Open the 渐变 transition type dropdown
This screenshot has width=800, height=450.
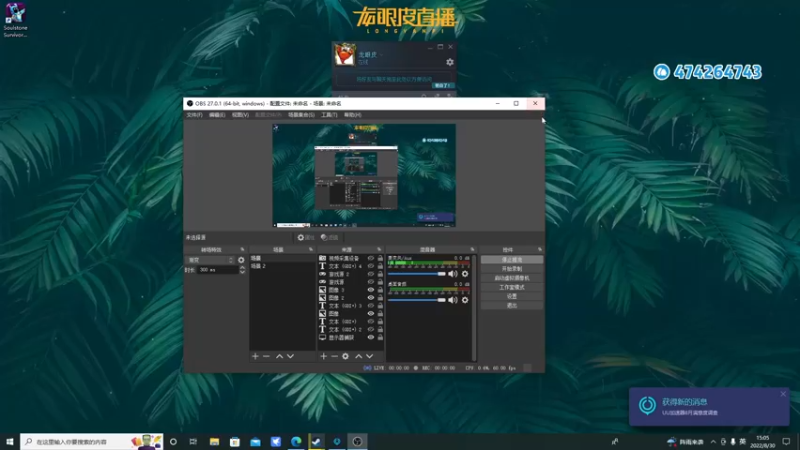pos(210,260)
